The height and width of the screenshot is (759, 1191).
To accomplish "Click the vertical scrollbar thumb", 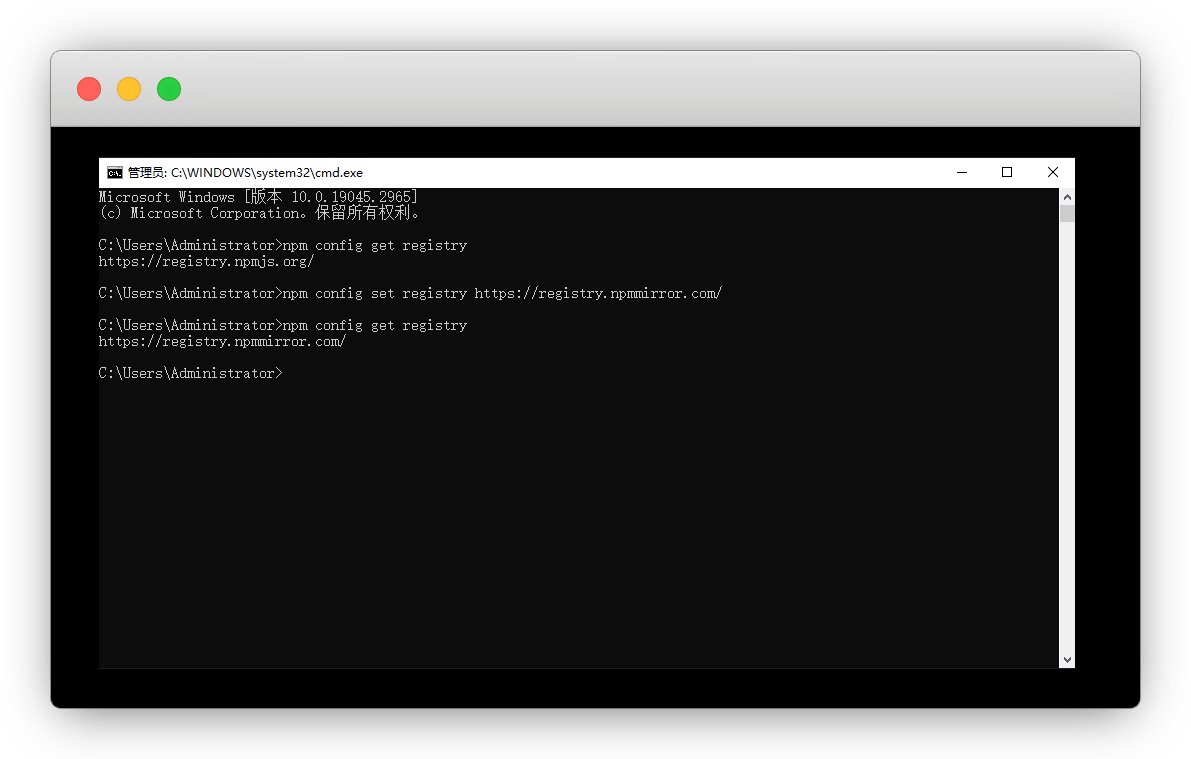I will 1067,214.
